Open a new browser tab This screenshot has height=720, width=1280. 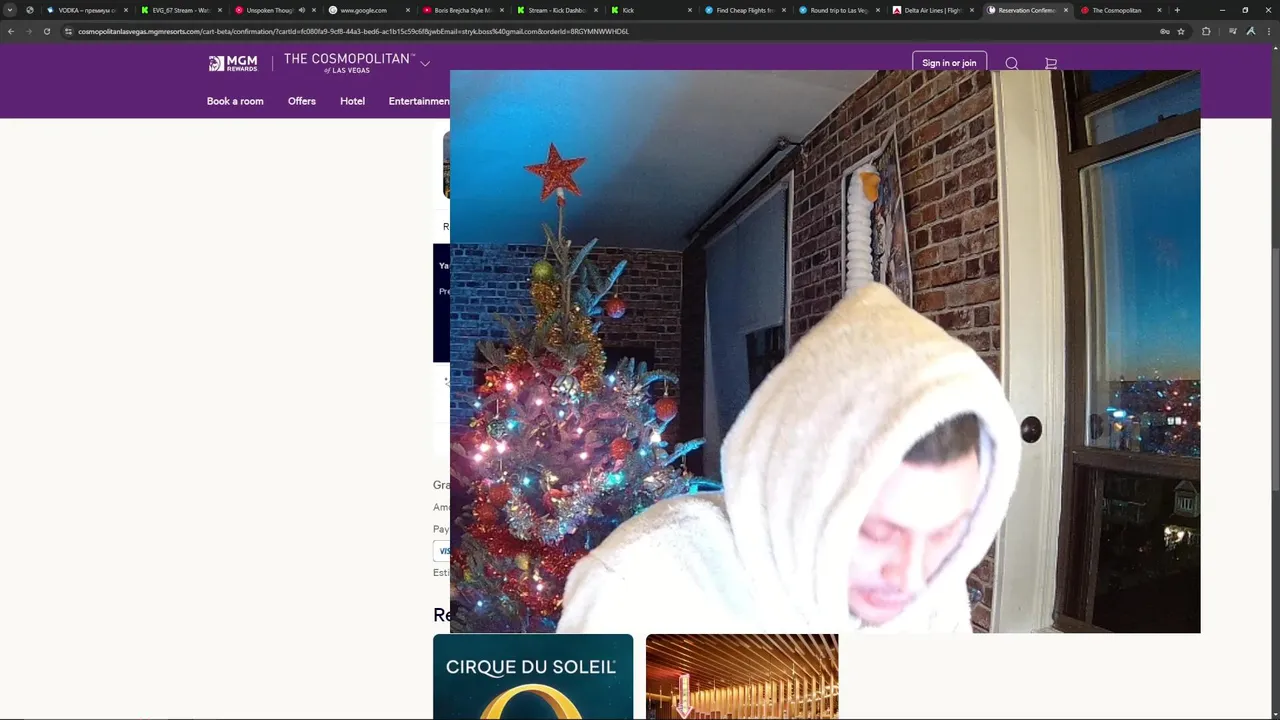click(x=1177, y=10)
